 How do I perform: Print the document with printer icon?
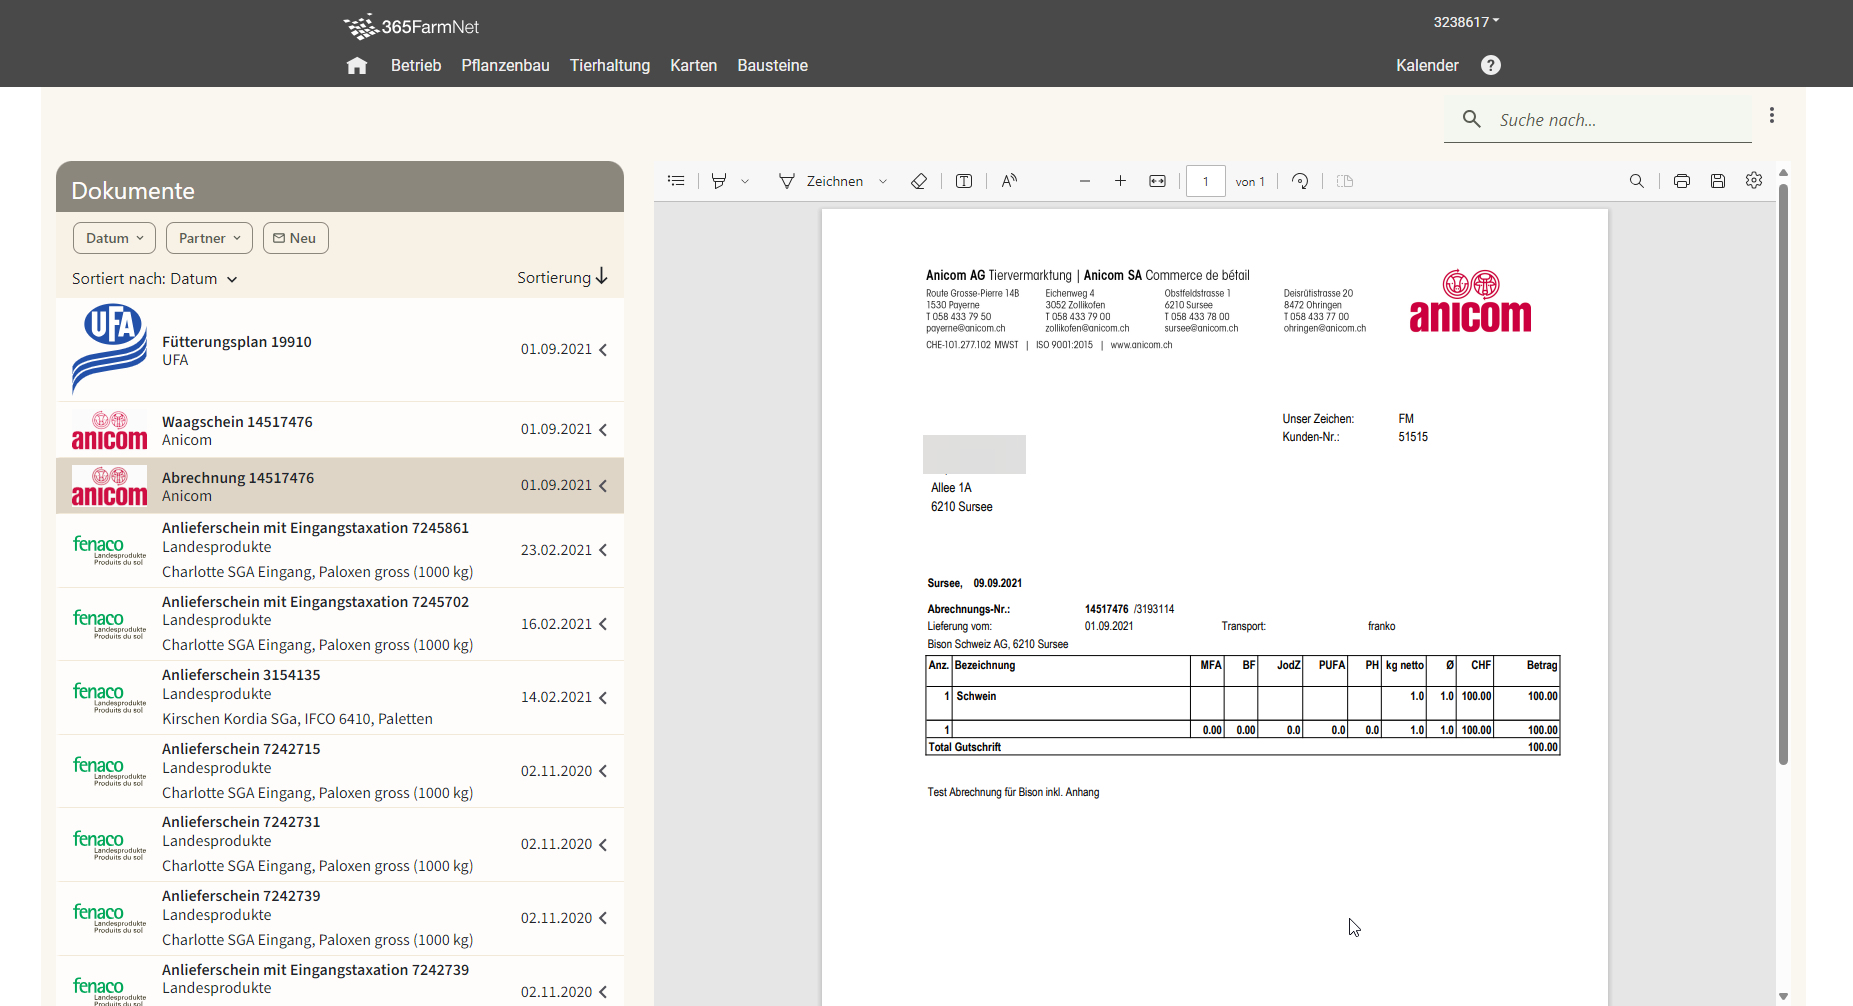pos(1682,181)
